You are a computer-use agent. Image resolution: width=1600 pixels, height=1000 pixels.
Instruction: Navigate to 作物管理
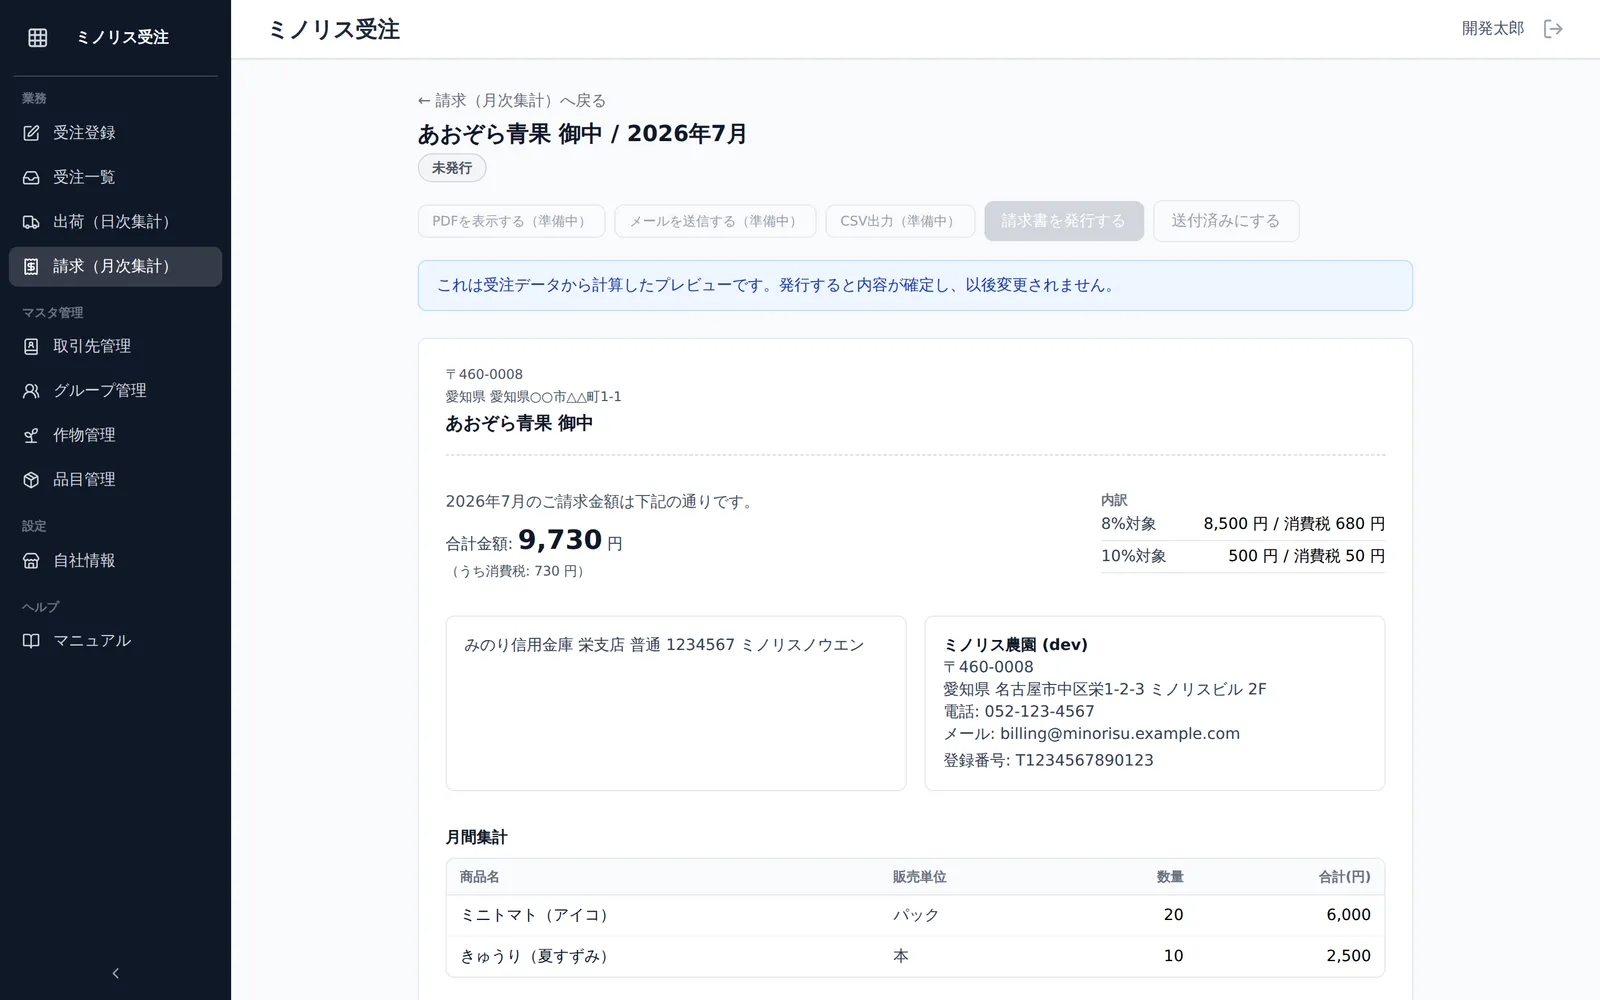click(115, 435)
